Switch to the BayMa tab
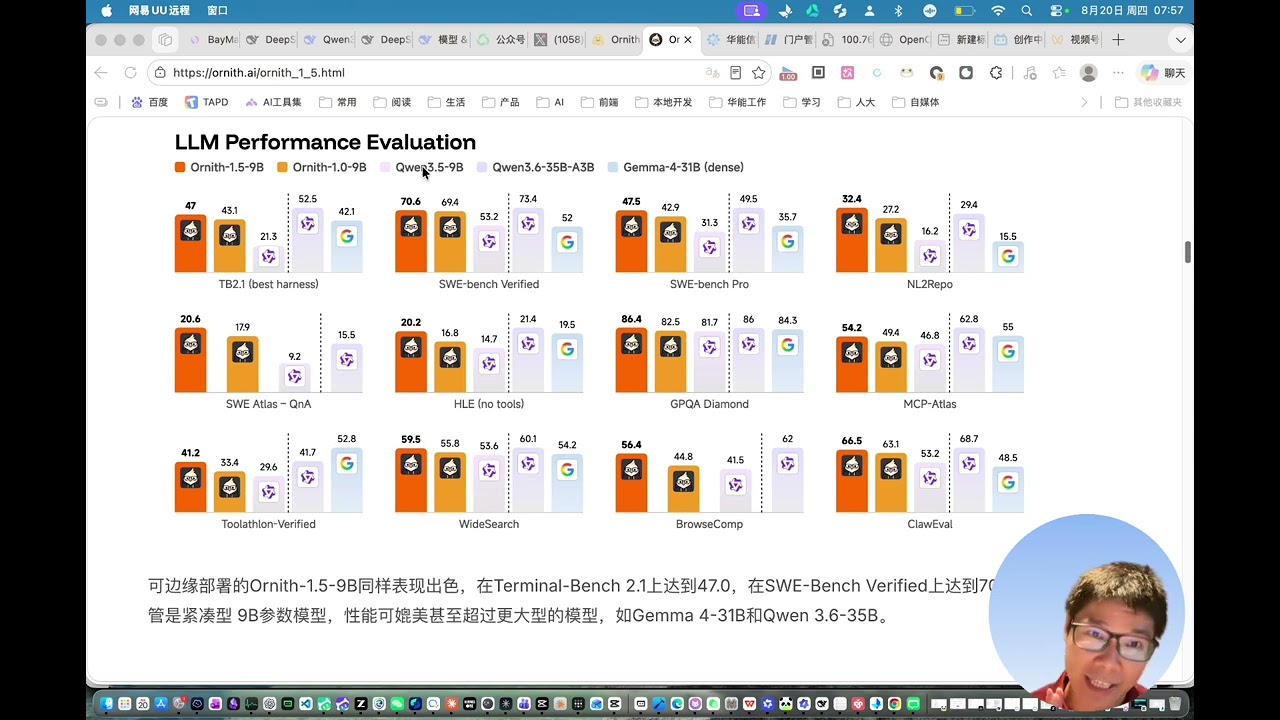 pos(214,40)
